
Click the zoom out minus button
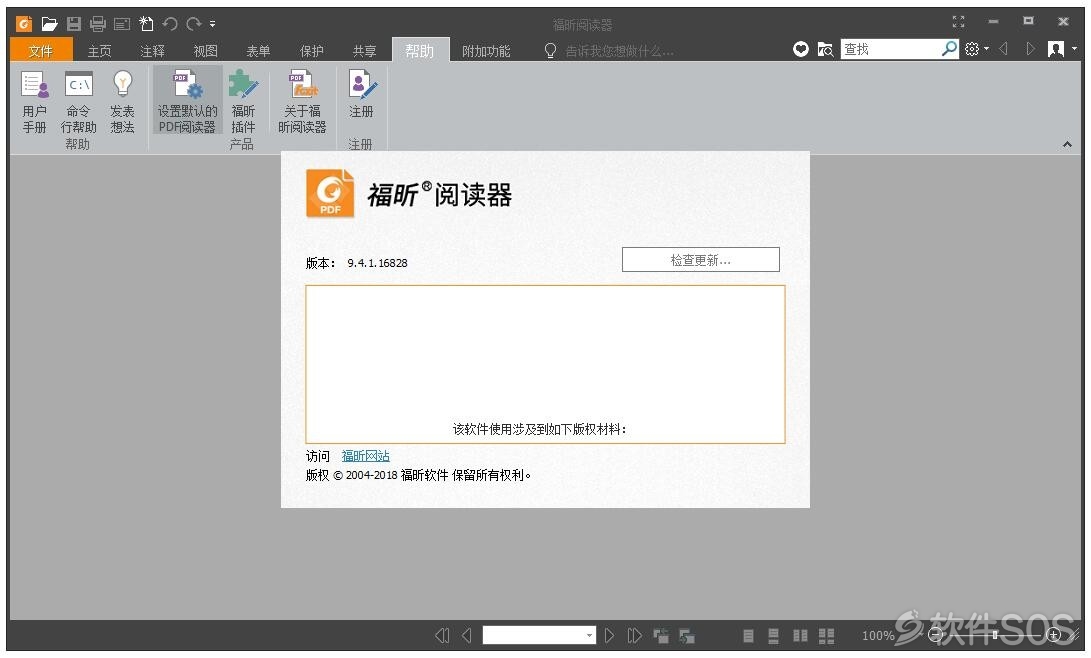pos(935,635)
